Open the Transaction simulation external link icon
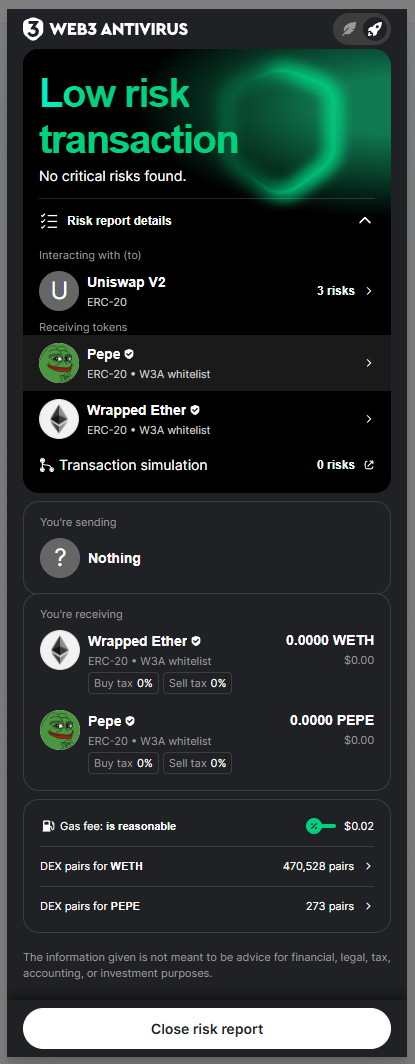This screenshot has height=1064, width=415. click(x=369, y=465)
